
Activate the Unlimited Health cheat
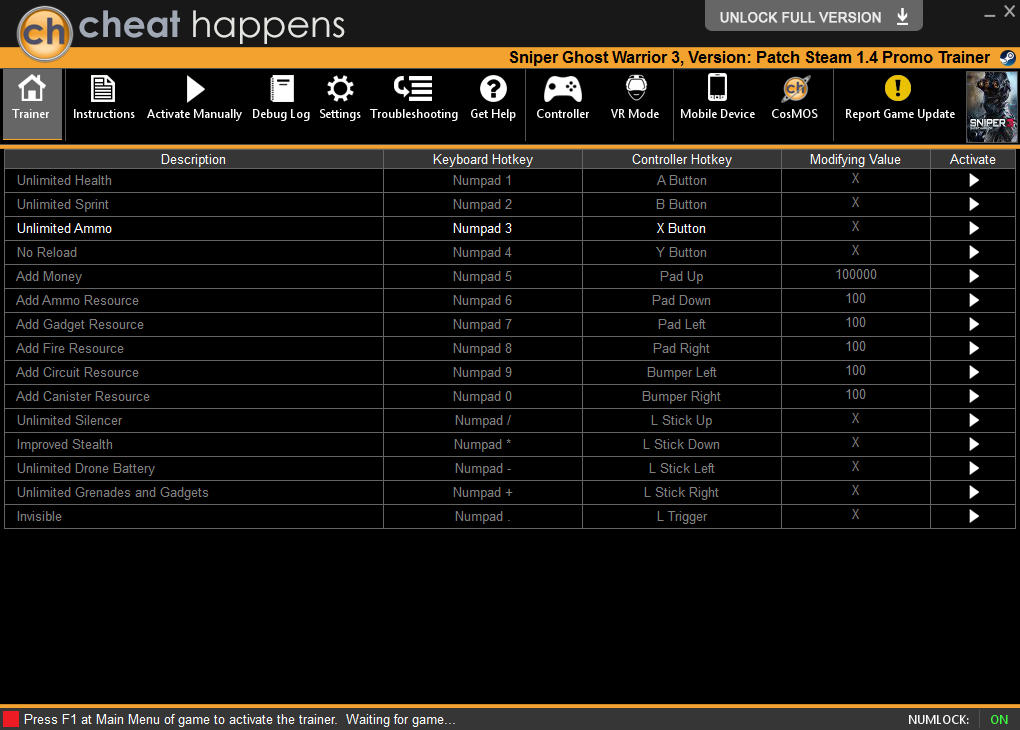coord(973,181)
